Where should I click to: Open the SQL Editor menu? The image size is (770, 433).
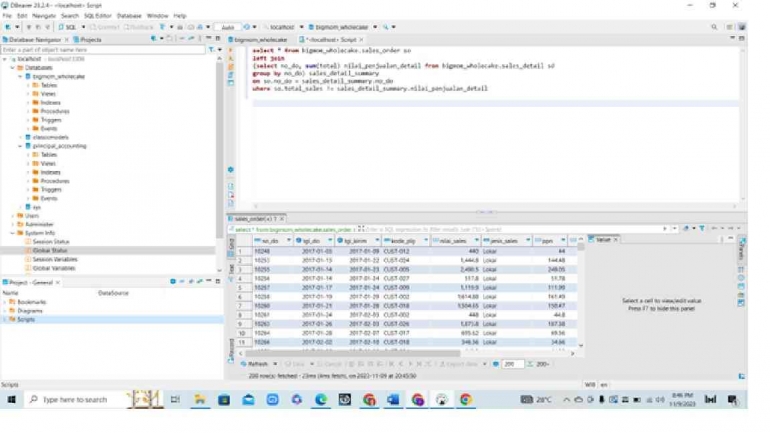(98, 16)
